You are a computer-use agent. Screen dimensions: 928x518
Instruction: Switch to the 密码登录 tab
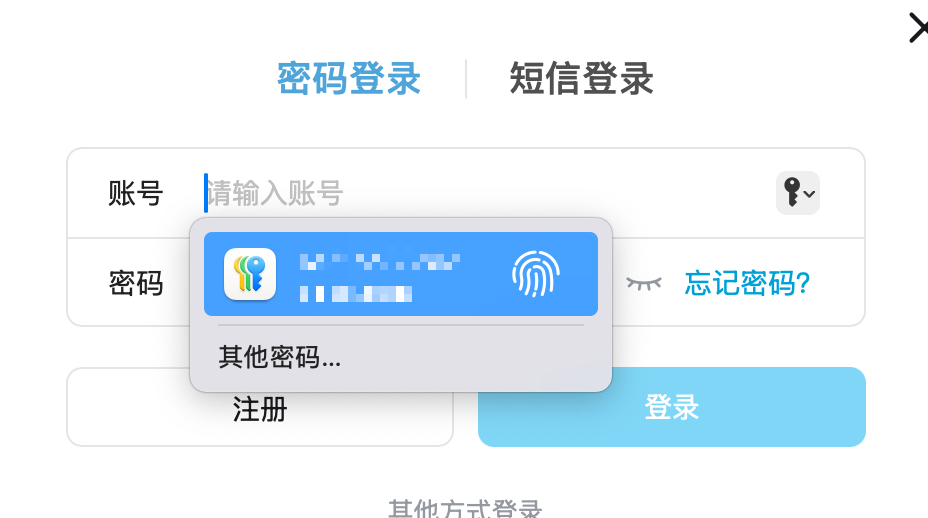coord(349,78)
